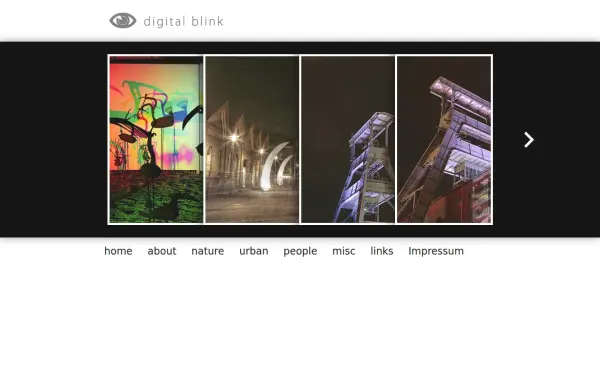Advance the gallery with the right chevron arrow

[x=529, y=140]
